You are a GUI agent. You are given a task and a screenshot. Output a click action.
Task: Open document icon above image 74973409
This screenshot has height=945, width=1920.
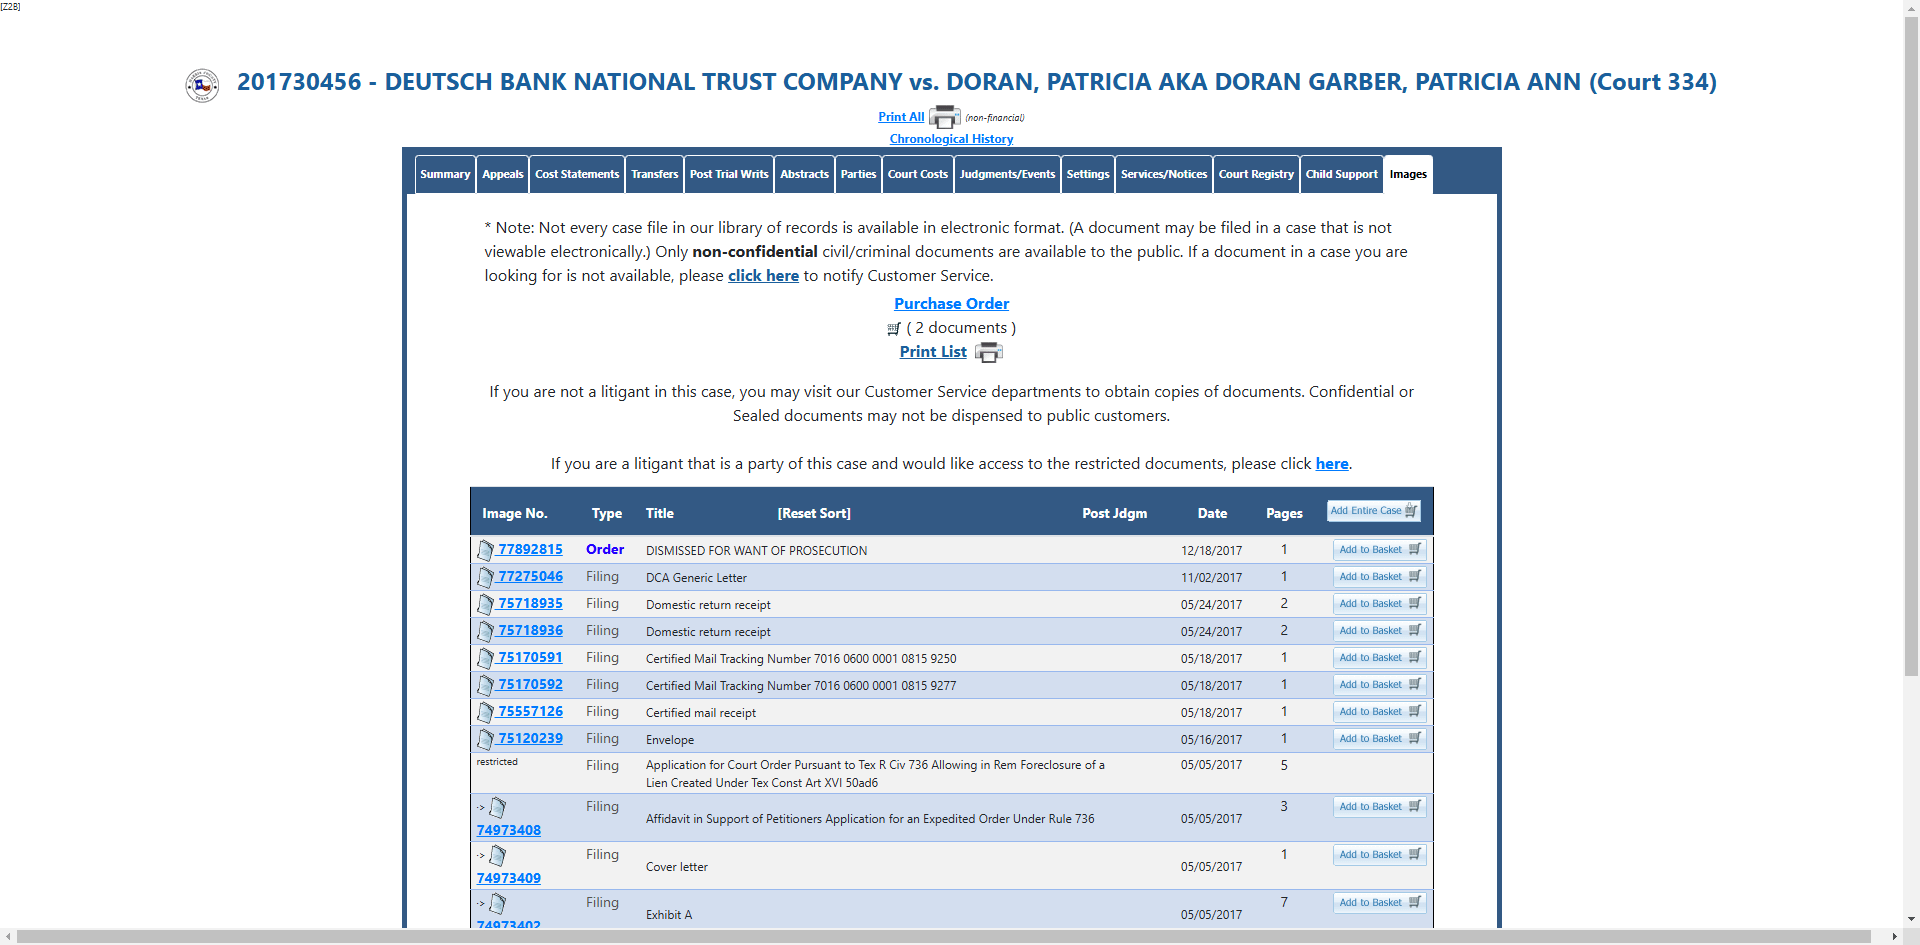pyautogui.click(x=497, y=855)
